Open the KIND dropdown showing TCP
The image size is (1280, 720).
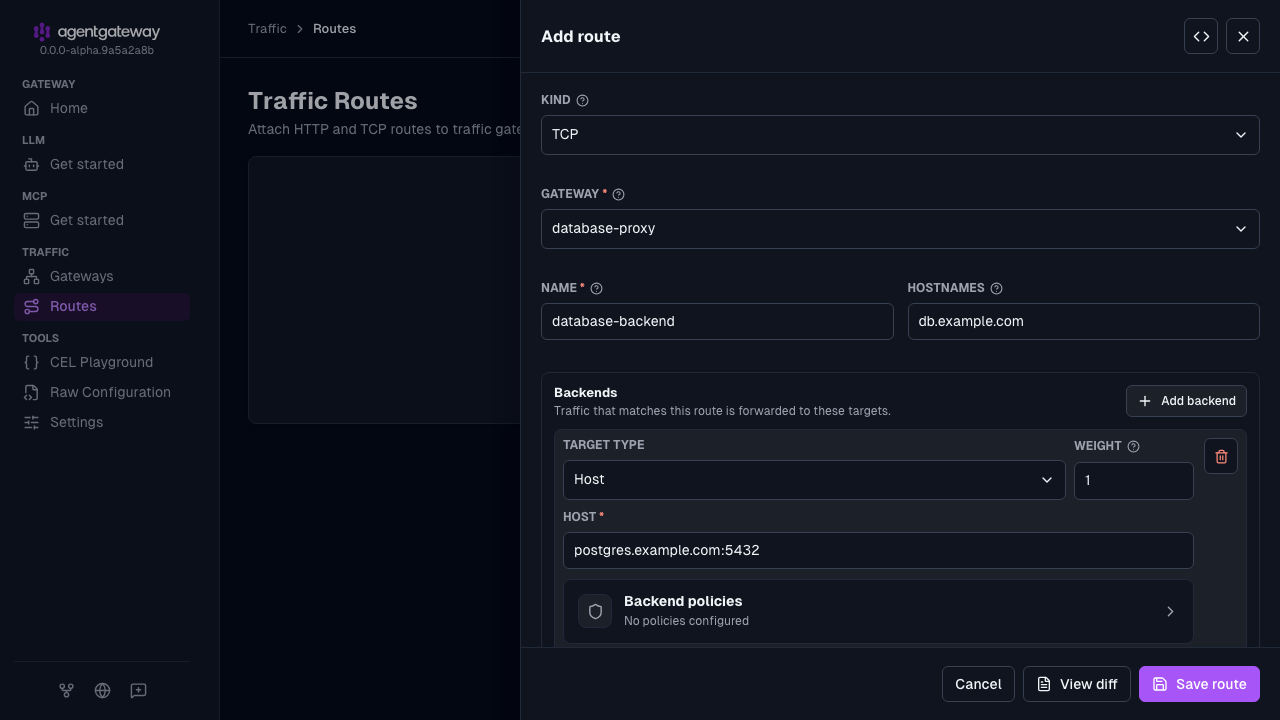900,134
